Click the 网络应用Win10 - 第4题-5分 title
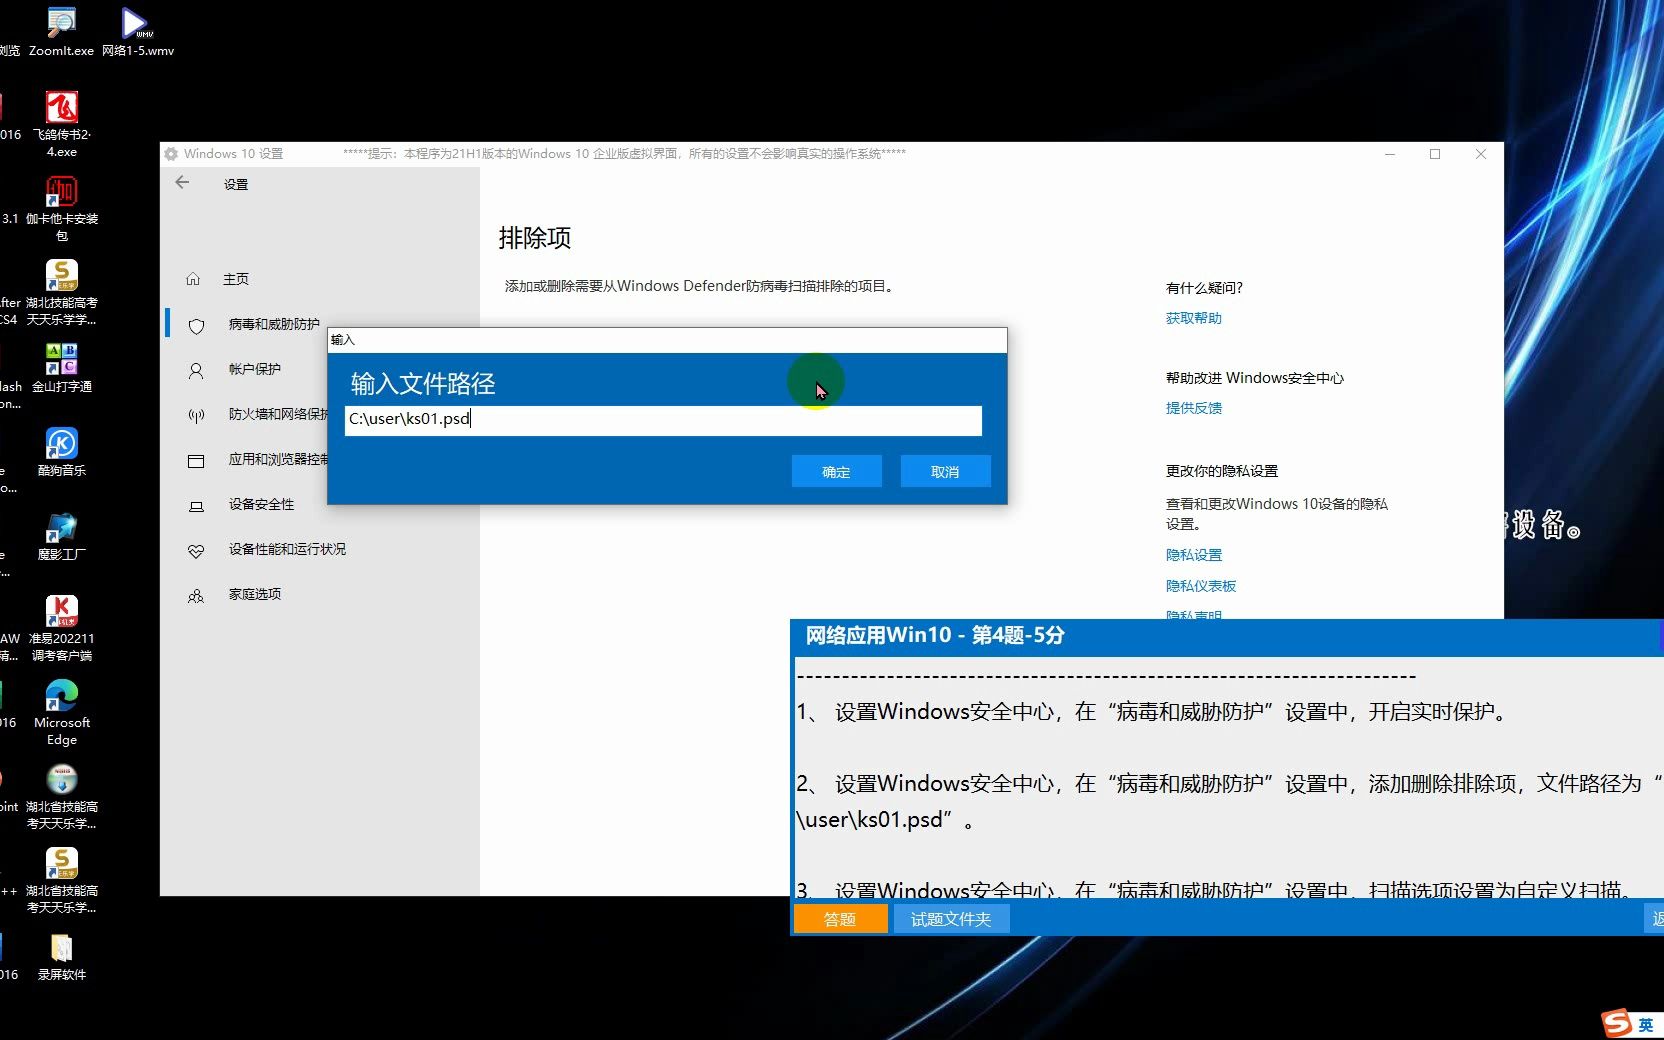 (x=935, y=635)
